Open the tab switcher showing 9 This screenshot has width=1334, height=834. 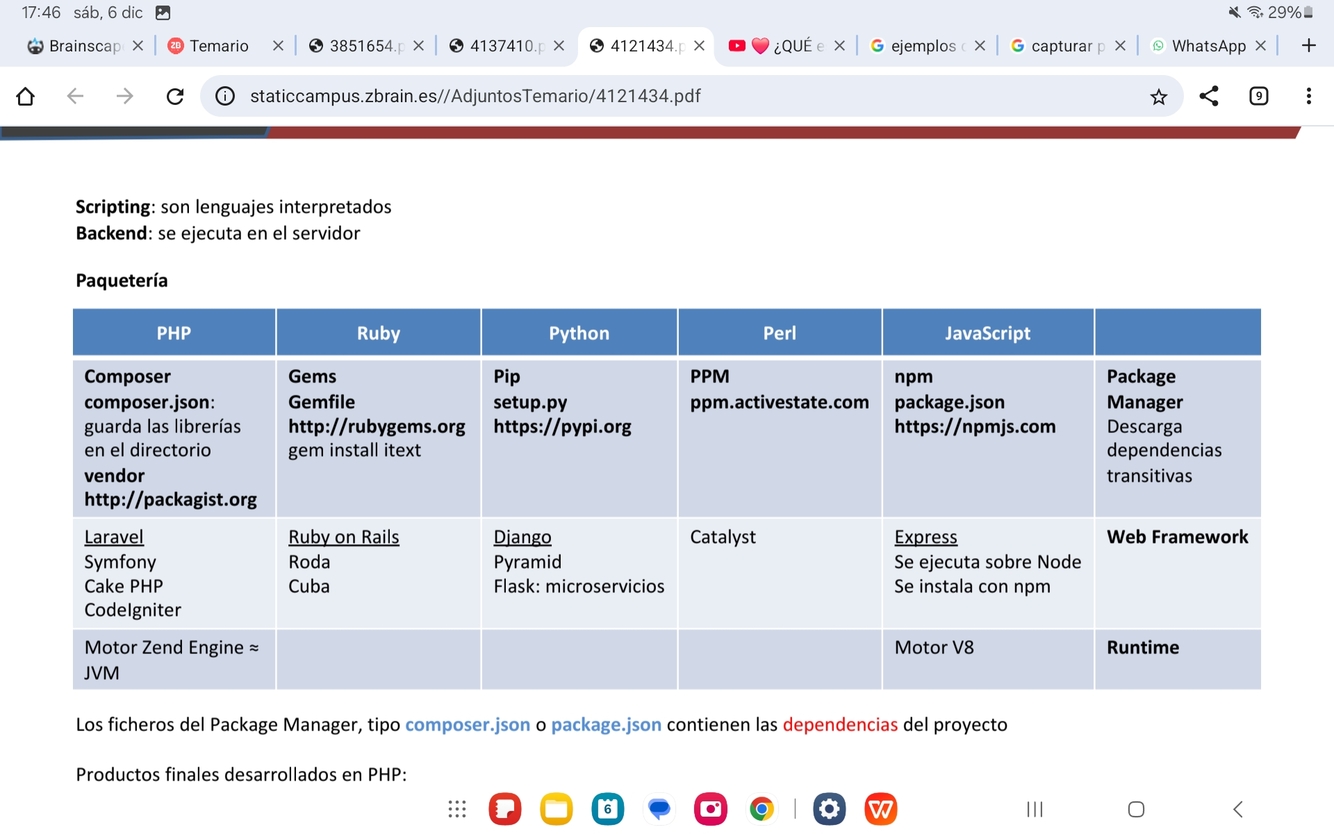coord(1259,96)
